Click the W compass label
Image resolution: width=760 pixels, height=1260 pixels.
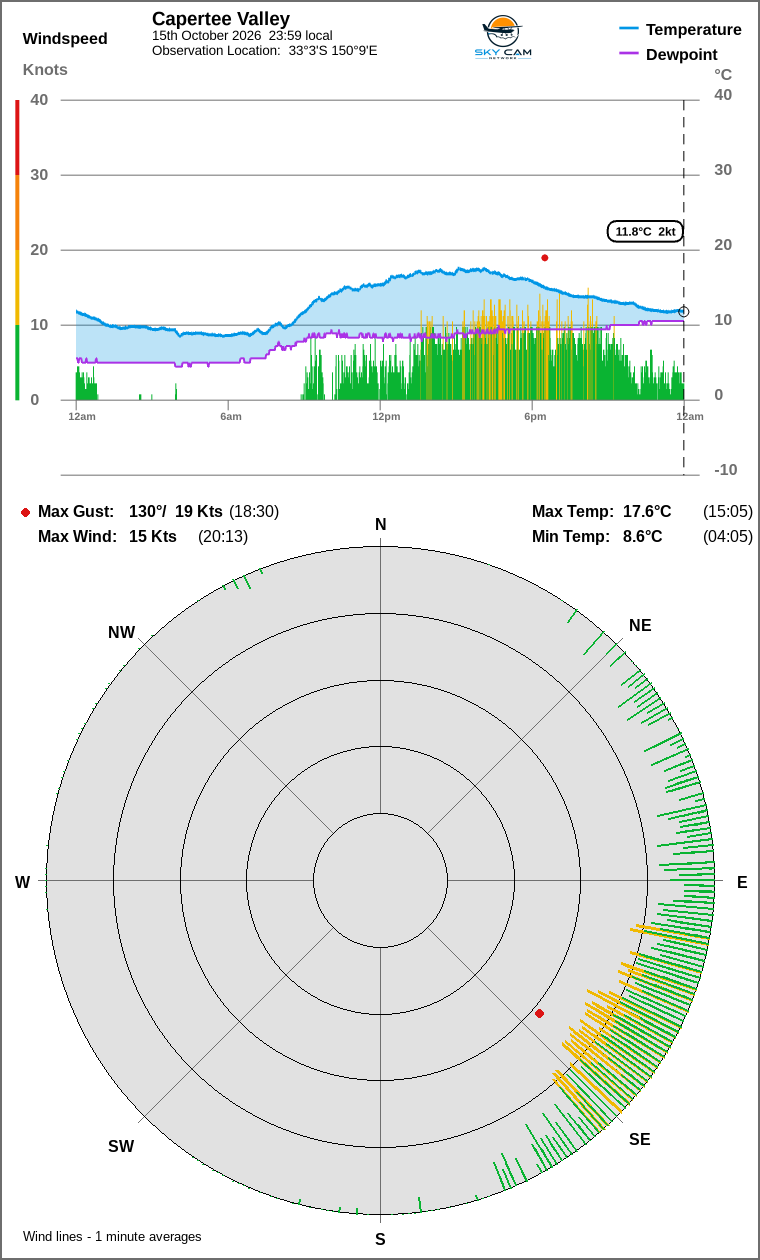pos(22,883)
